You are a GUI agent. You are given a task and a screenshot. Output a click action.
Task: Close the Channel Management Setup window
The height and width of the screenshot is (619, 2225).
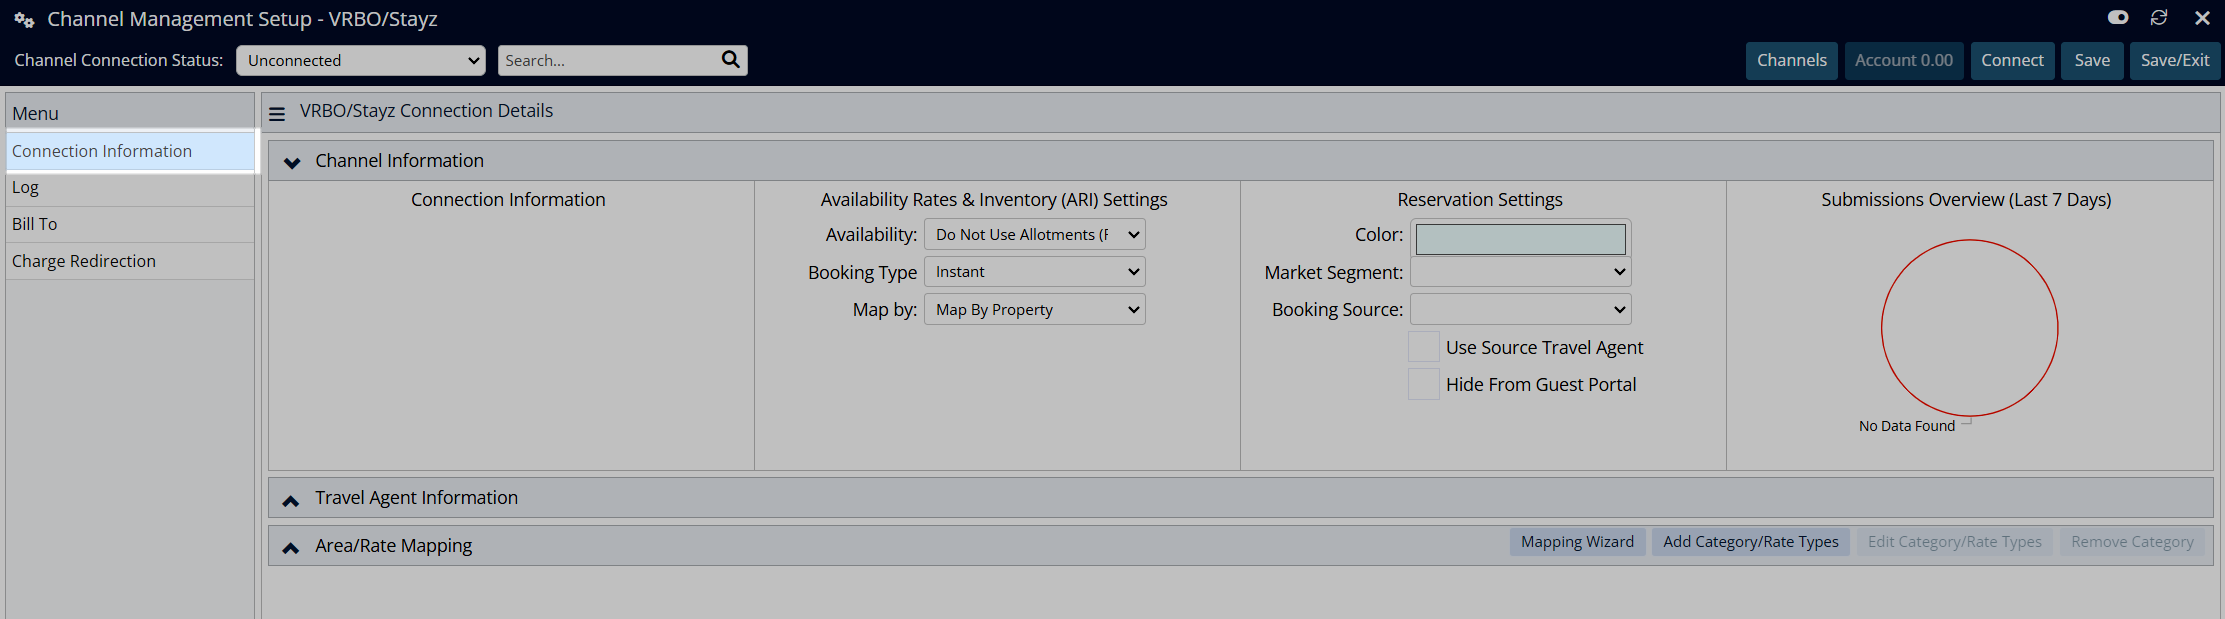[x=2202, y=18]
